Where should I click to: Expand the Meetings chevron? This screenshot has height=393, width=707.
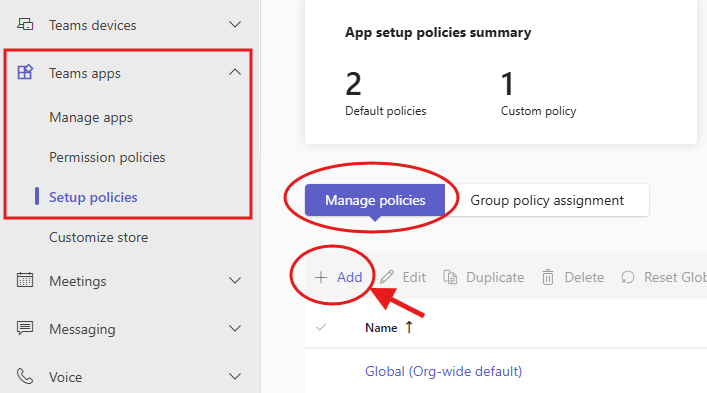click(235, 280)
